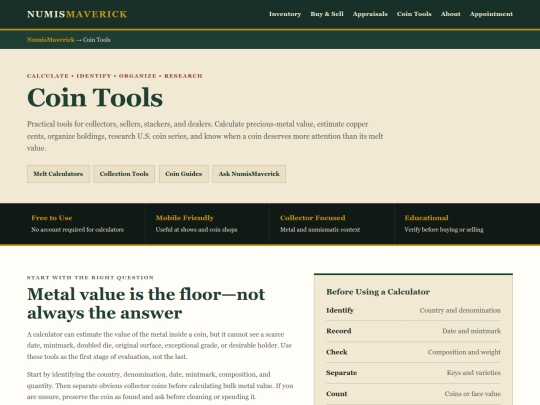Image resolution: width=540 pixels, height=405 pixels.
Task: Click 'Country and denomination' value
Action: click(460, 310)
